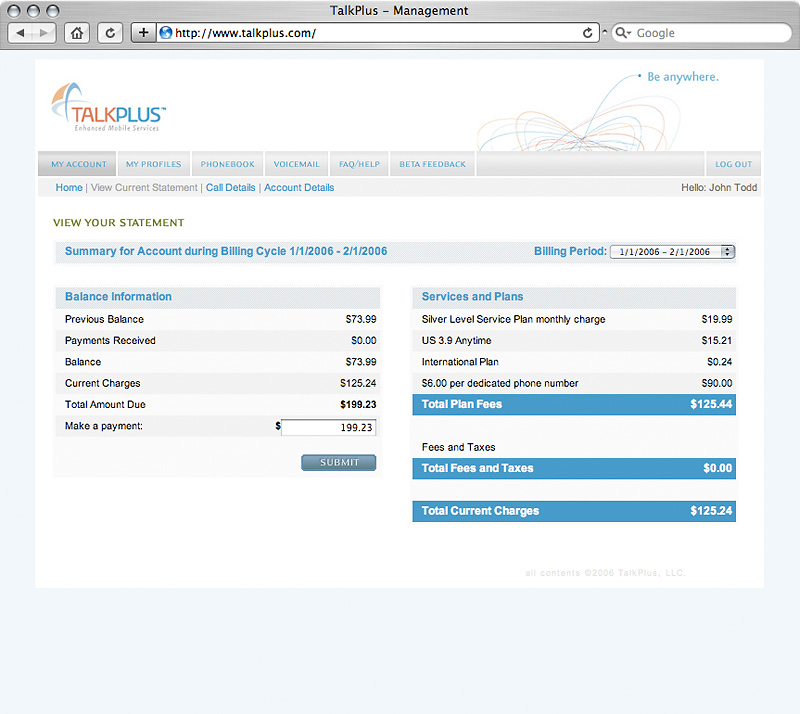Click the International Plan row label
800x714 pixels.
pyautogui.click(x=460, y=362)
